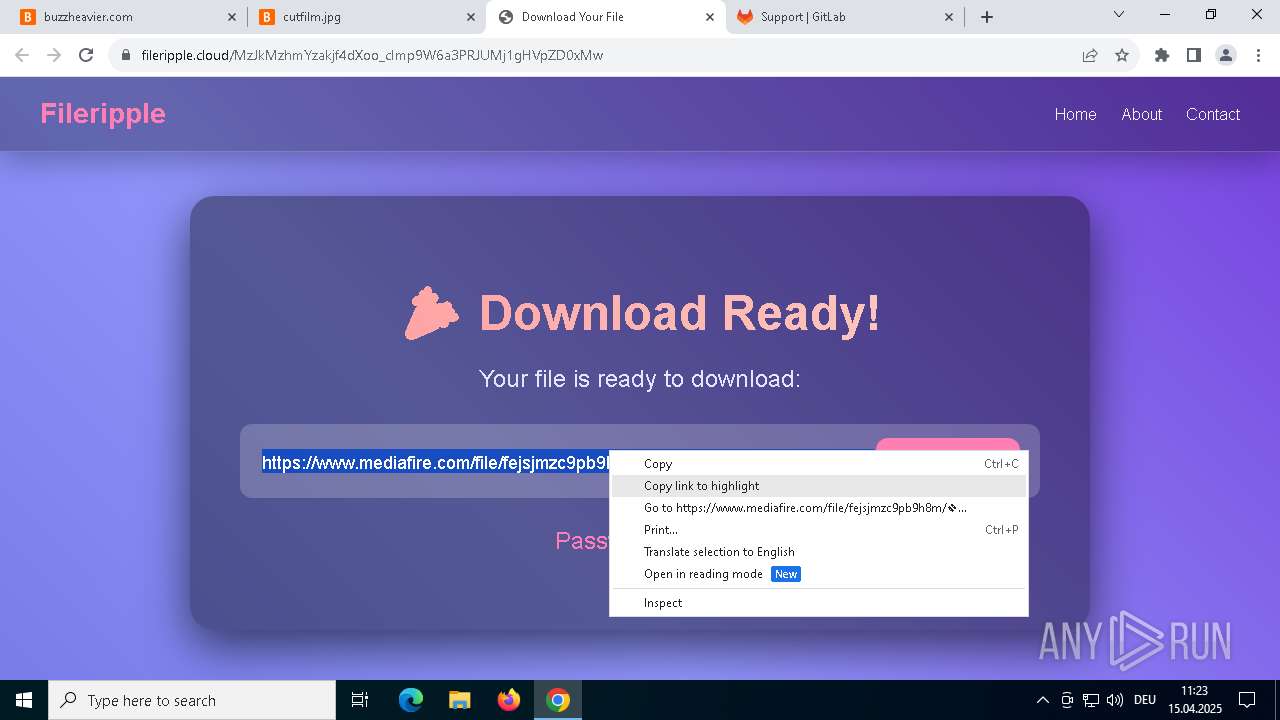Image resolution: width=1280 pixels, height=720 pixels.
Task: Switch to the Support | GitLab tab
Action: (x=845, y=17)
